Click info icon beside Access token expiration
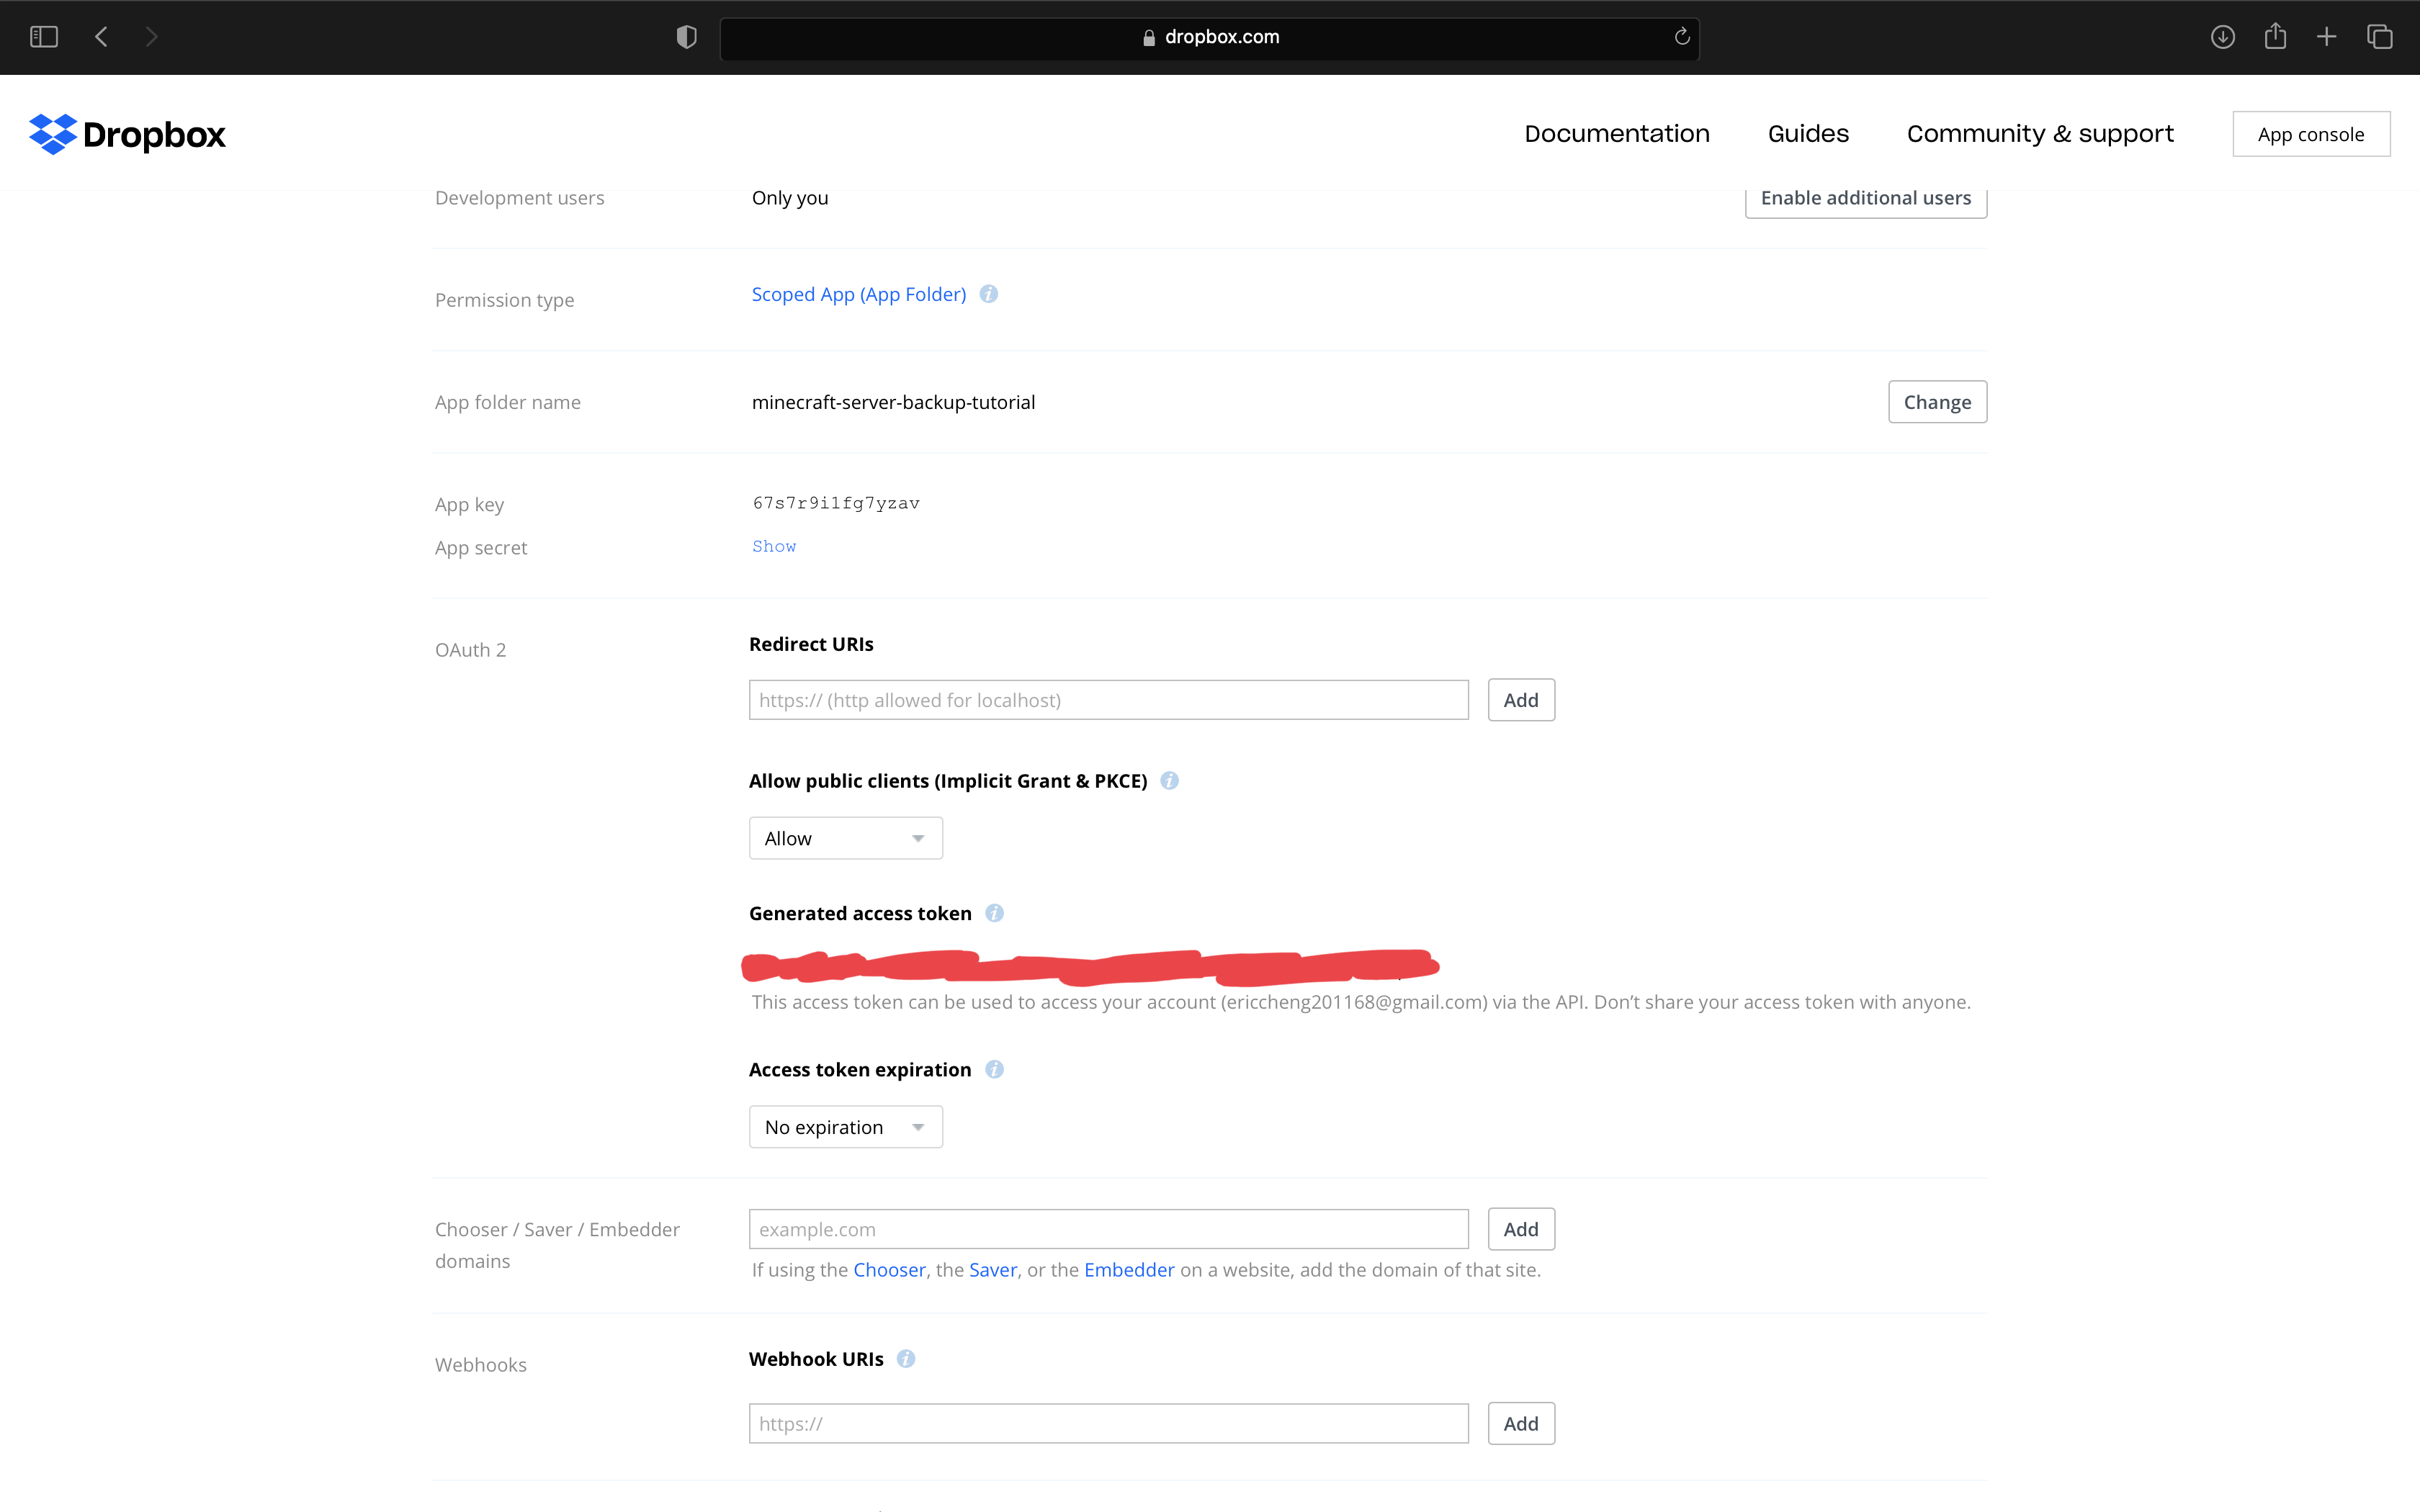The height and width of the screenshot is (1512, 2420). (x=994, y=1069)
